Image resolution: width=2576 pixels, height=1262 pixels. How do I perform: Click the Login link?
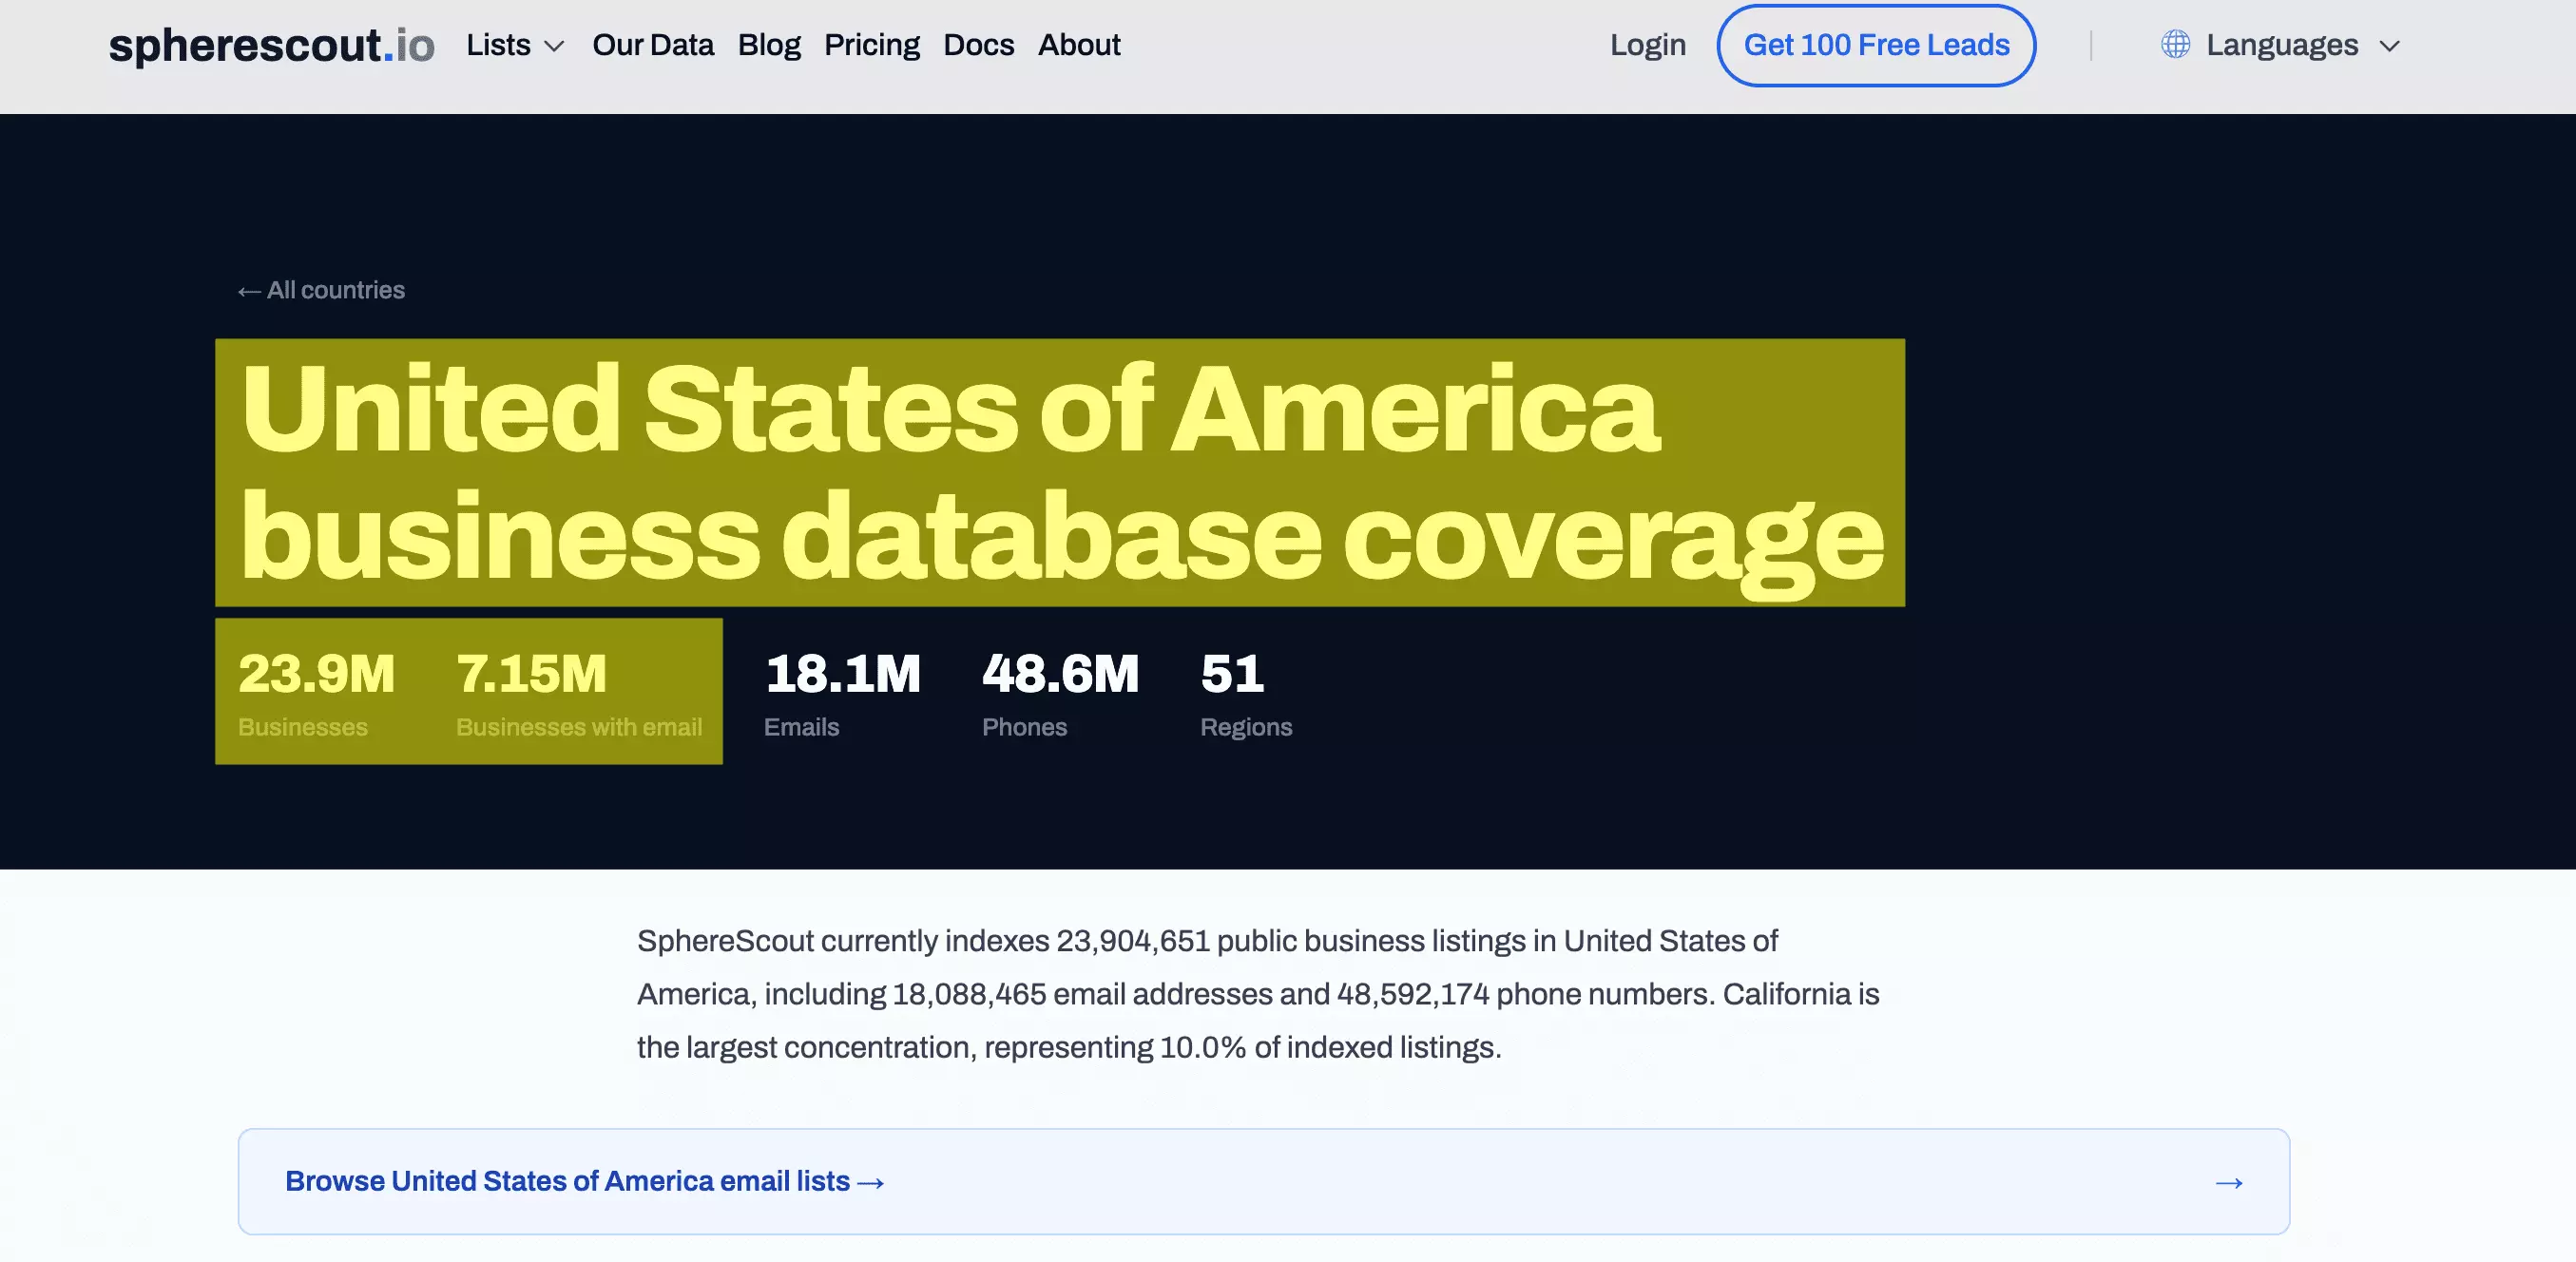tap(1647, 45)
